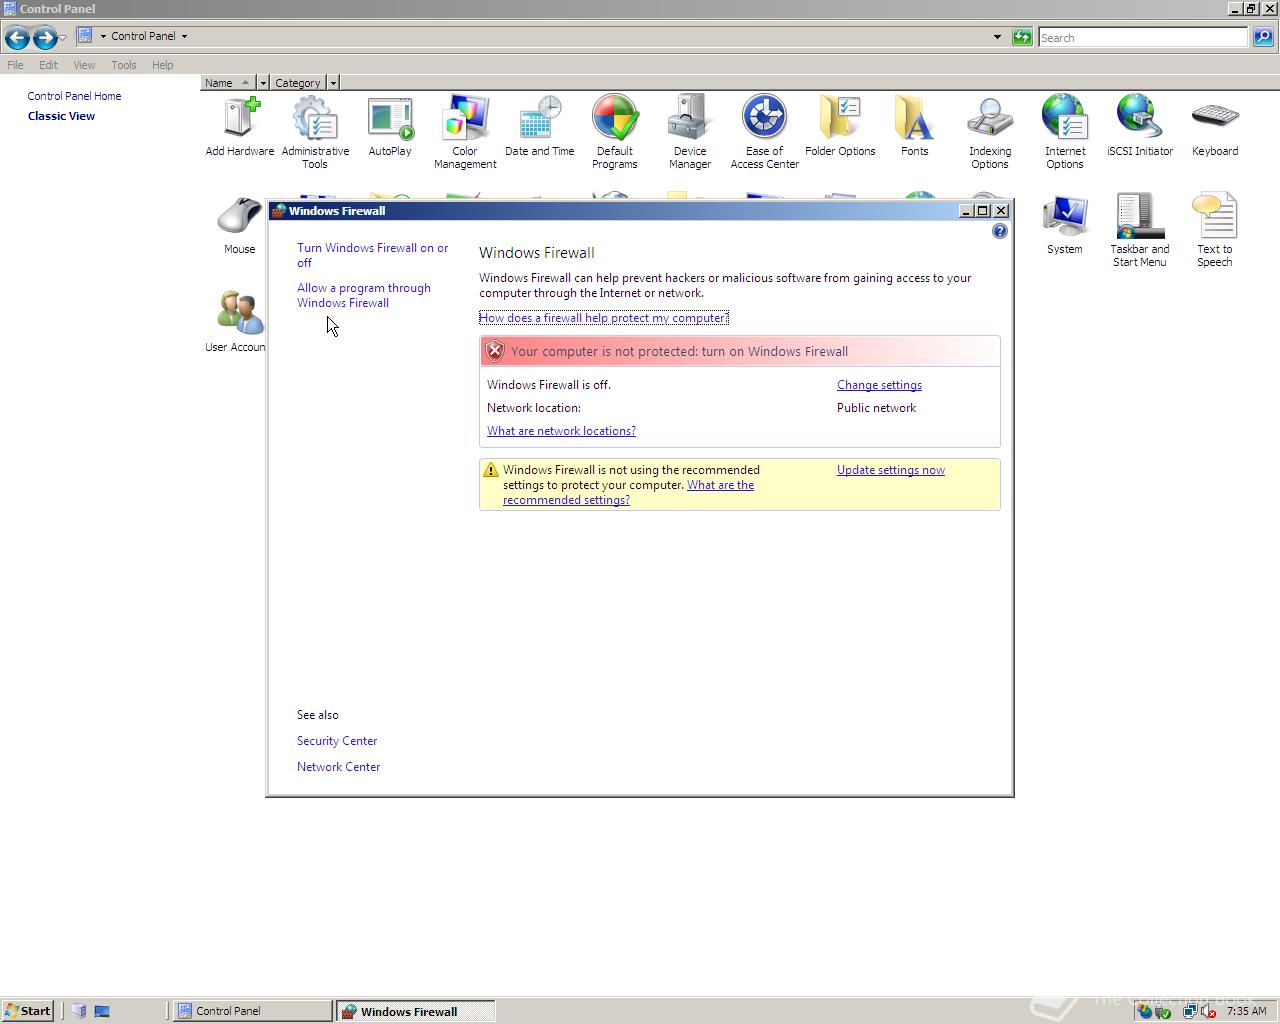Click the system tray clock
Screen dimensions: 1280x1024
pyautogui.click(x=1246, y=1011)
